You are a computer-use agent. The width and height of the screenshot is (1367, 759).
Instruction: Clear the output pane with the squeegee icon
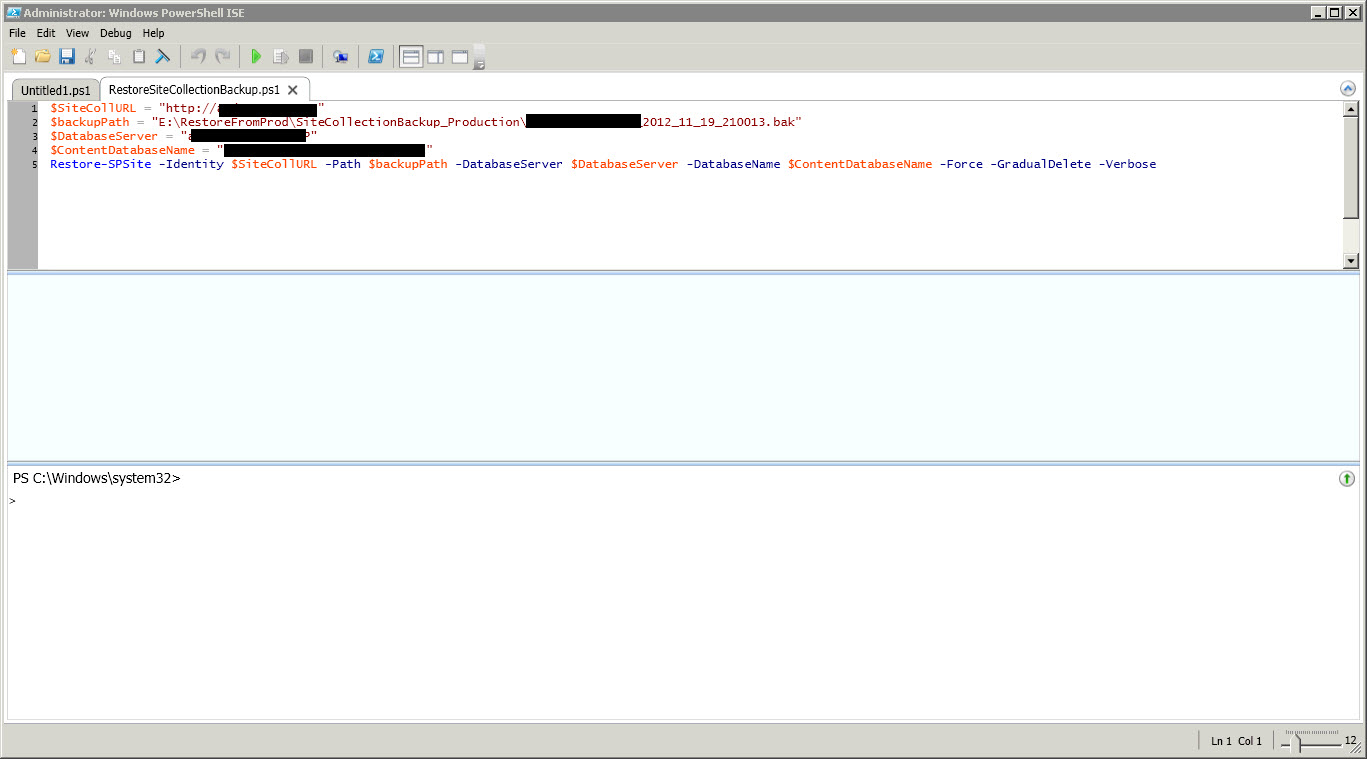162,57
